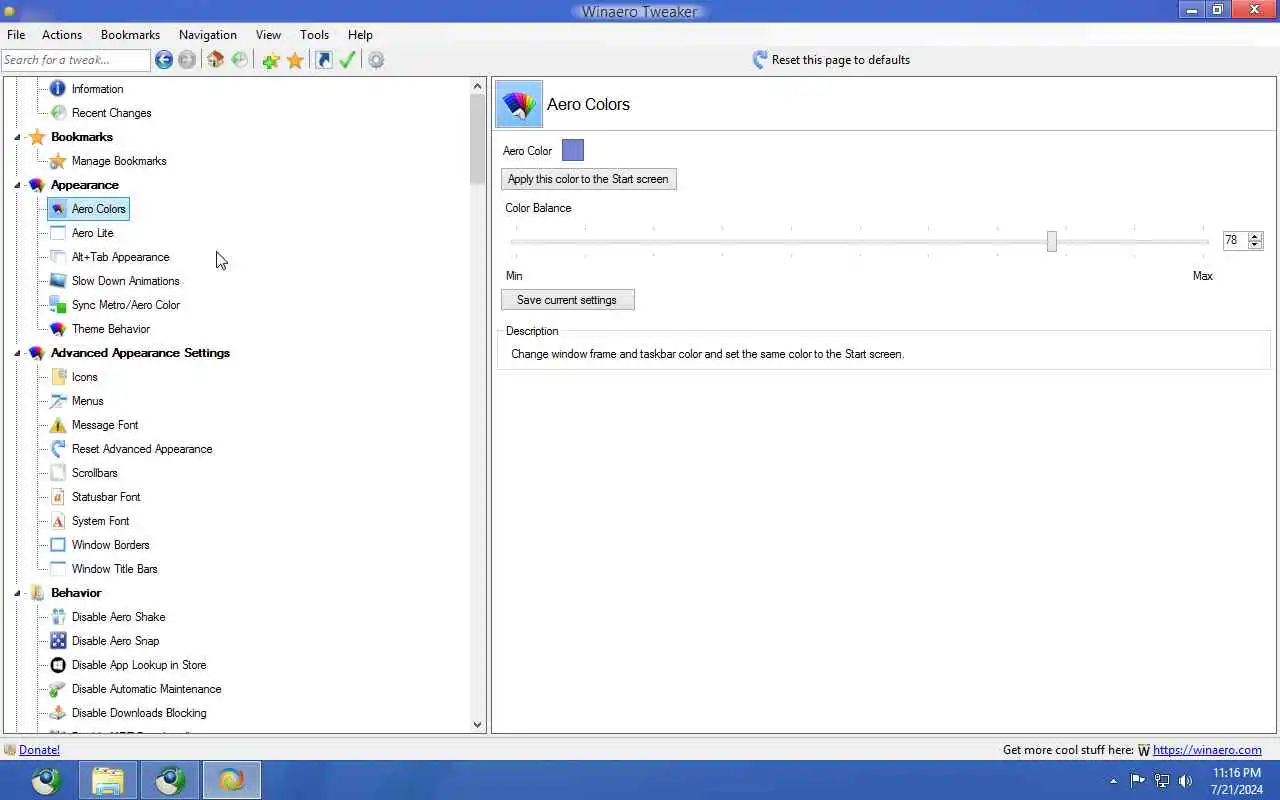Select Window Title Bars in tree

(x=114, y=569)
